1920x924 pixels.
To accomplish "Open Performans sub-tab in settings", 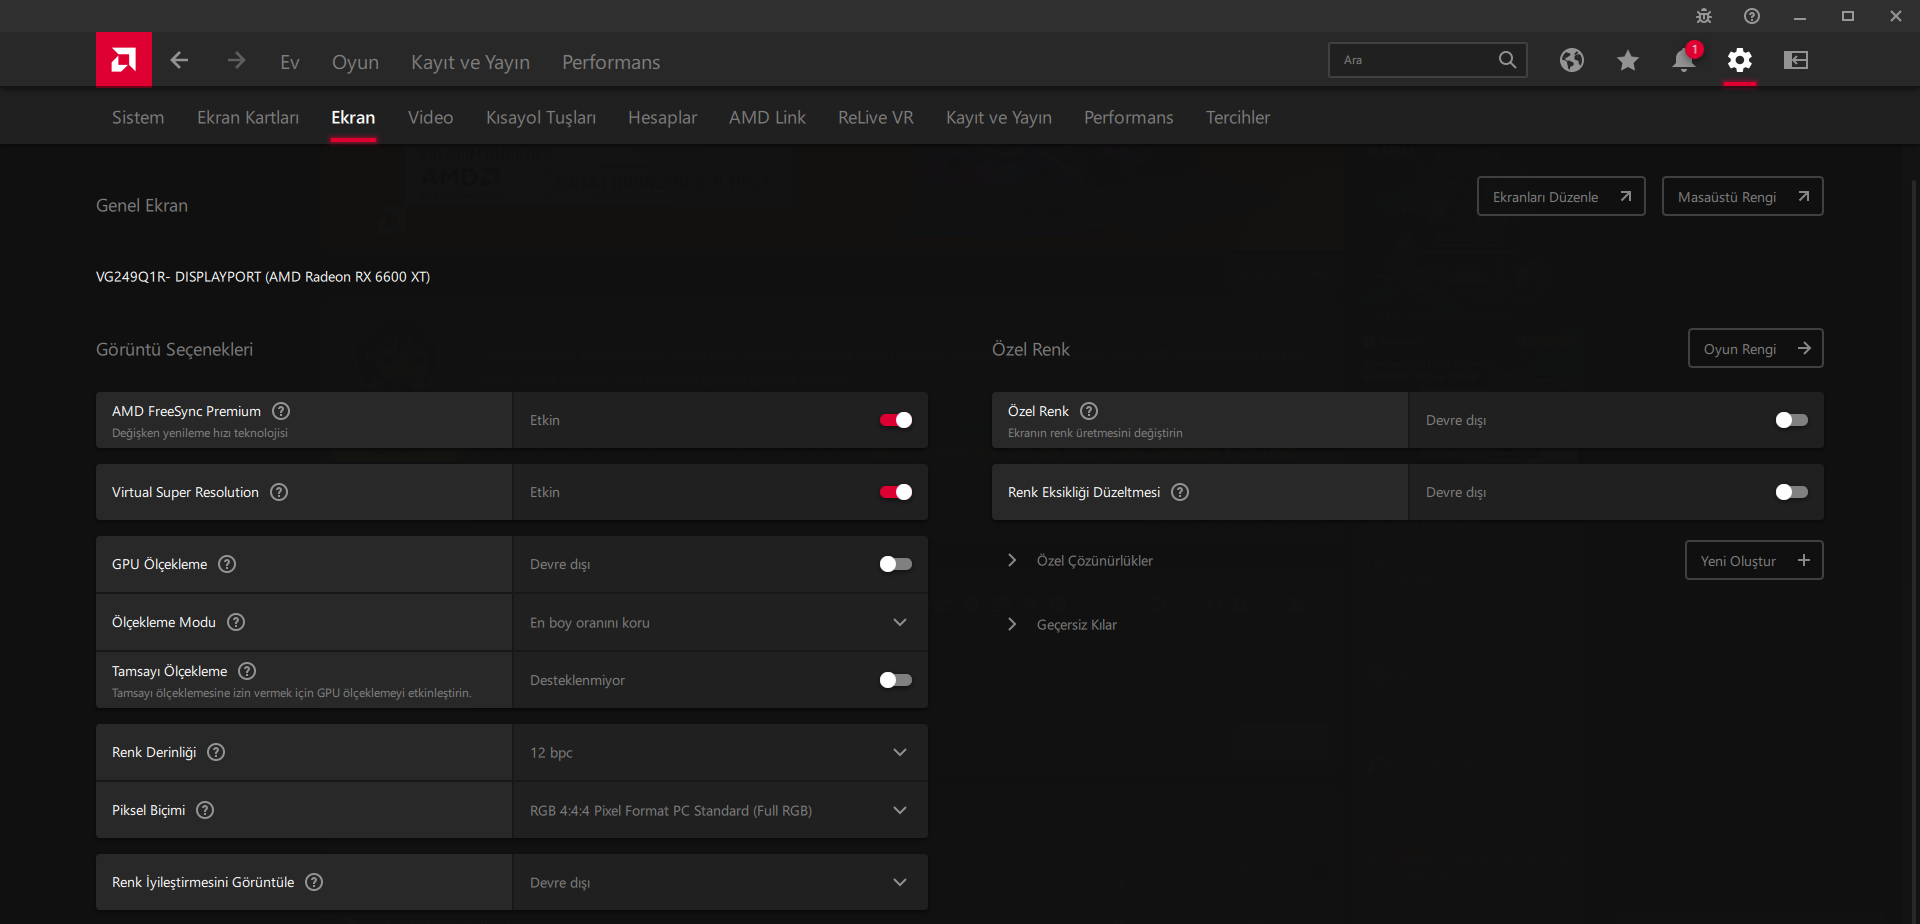I will [x=1129, y=117].
